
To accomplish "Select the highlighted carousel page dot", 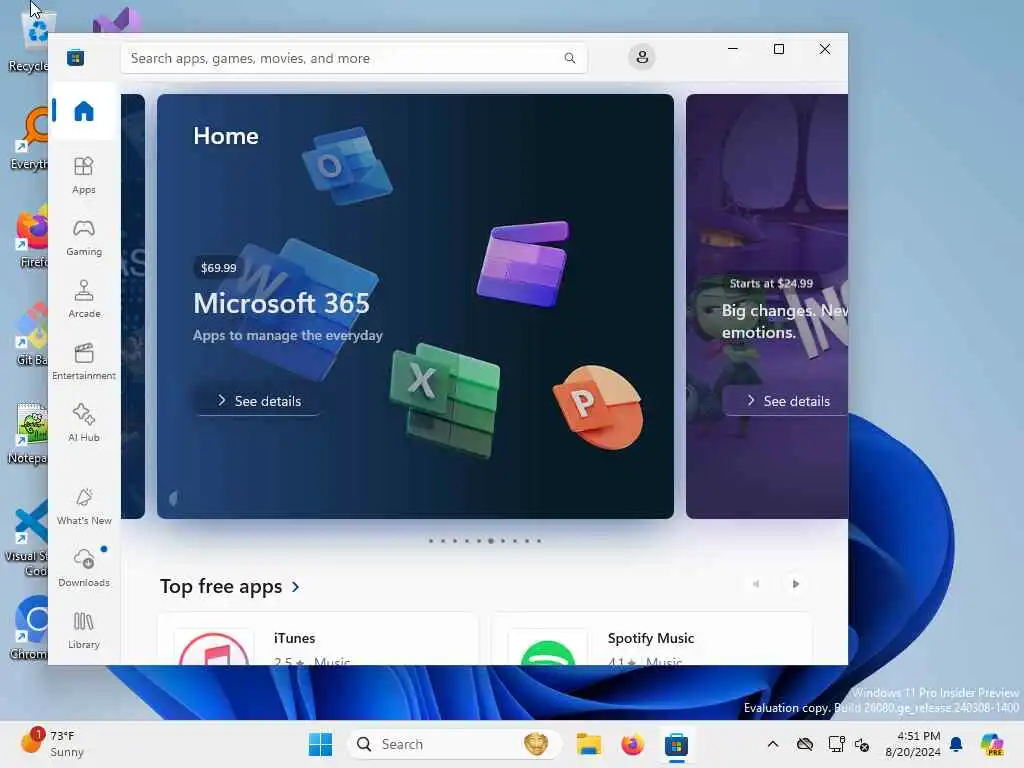I will pos(490,541).
